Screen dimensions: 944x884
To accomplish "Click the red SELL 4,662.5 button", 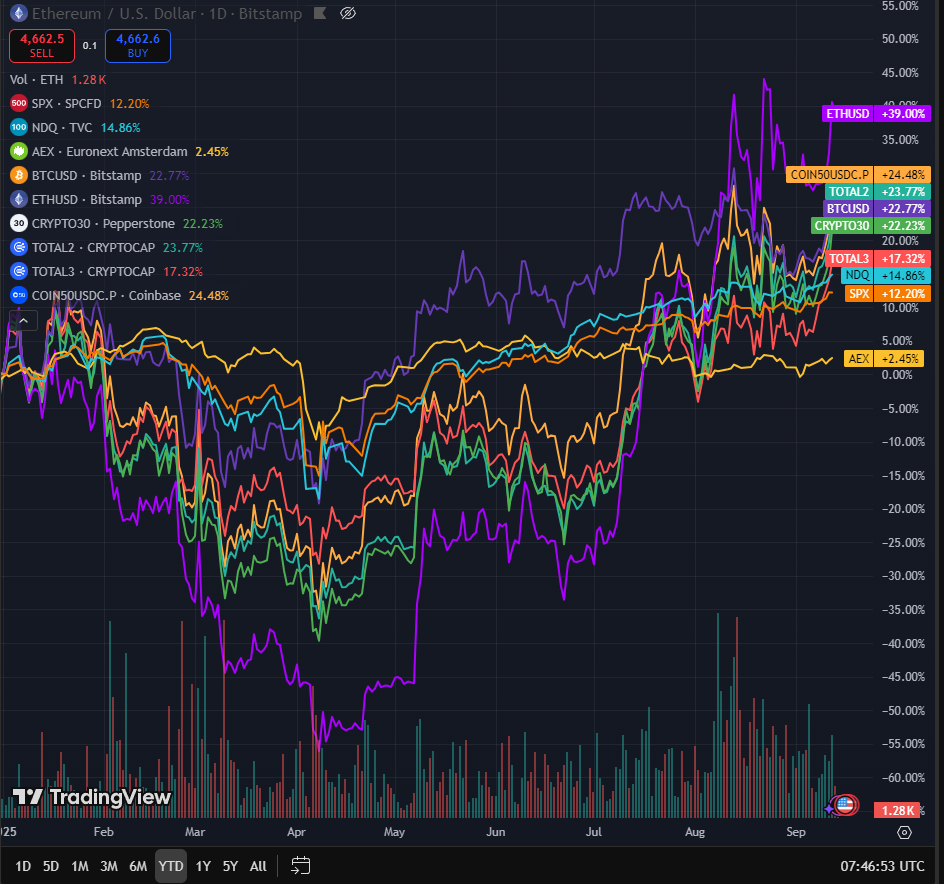I will click(42, 46).
